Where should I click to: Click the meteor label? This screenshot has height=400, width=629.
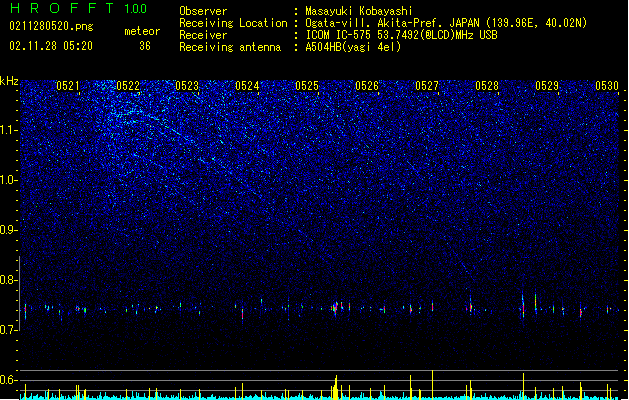pyautogui.click(x=142, y=31)
